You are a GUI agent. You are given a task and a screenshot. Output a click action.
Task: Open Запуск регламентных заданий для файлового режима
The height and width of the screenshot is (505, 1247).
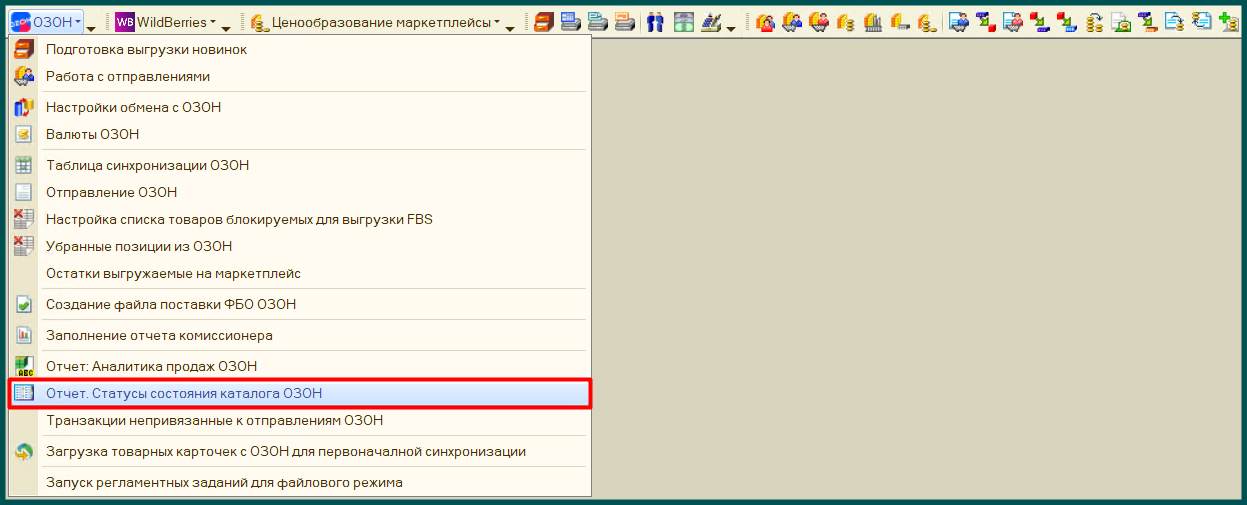tap(300, 482)
